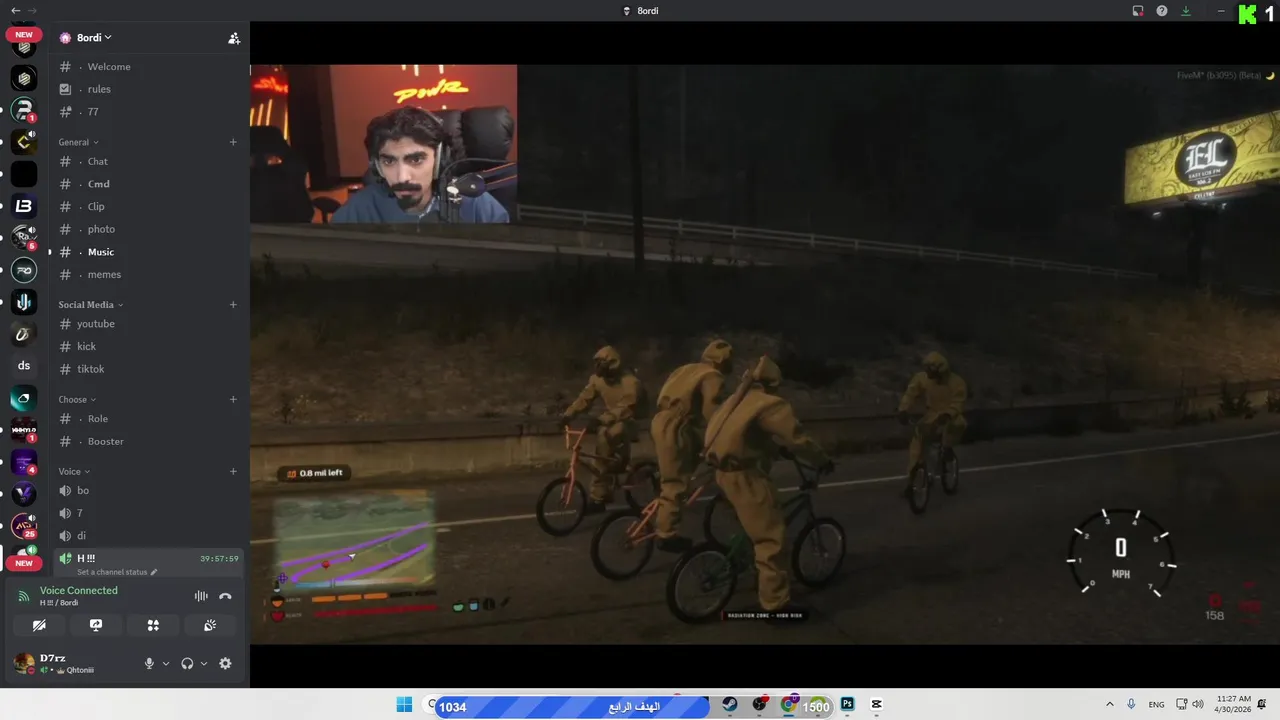Image resolution: width=1280 pixels, height=720 pixels.
Task: Turn on camera in voice panel
Action: 39,625
